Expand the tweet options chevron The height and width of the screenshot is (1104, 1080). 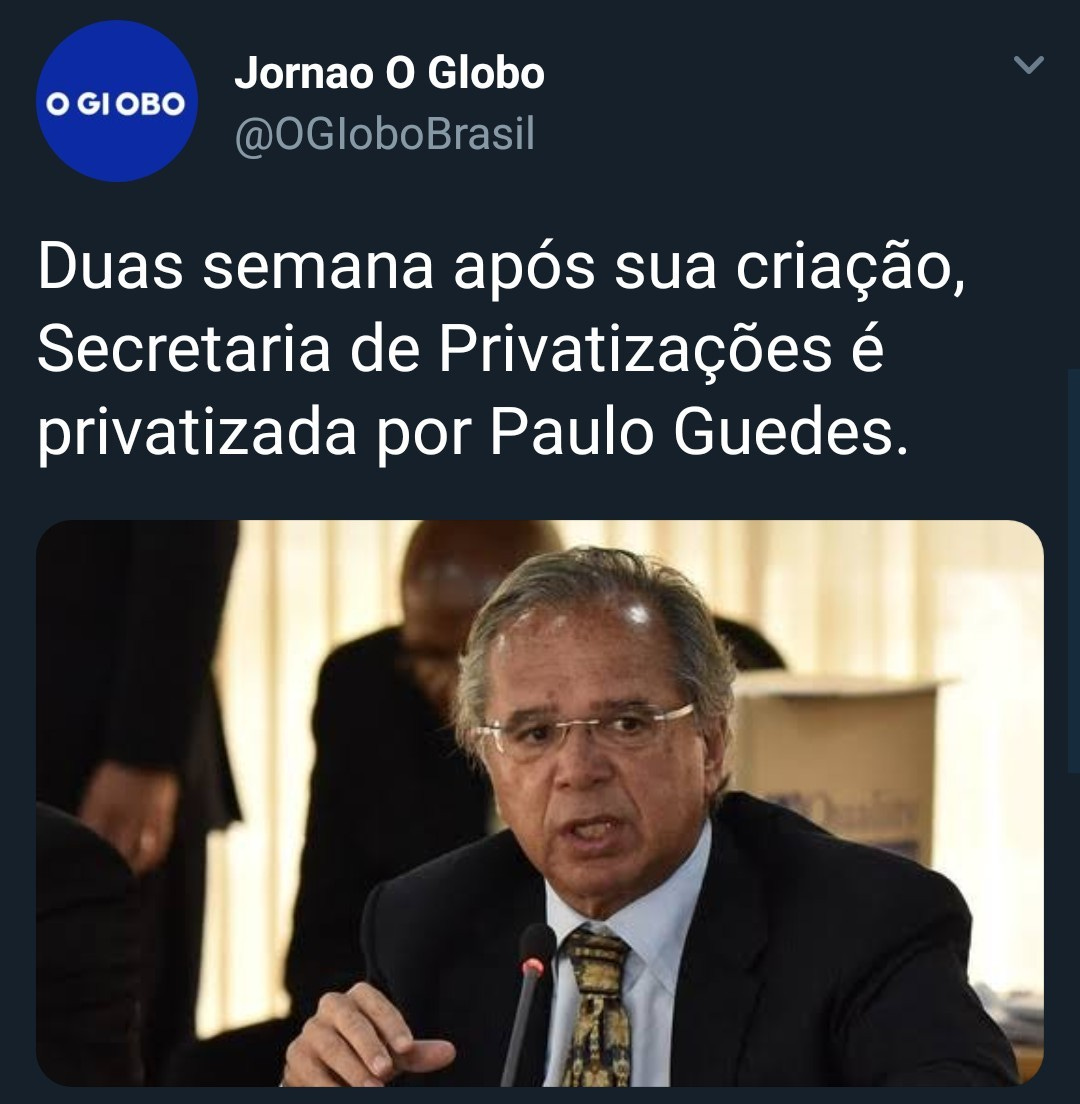pyautogui.click(x=1028, y=65)
